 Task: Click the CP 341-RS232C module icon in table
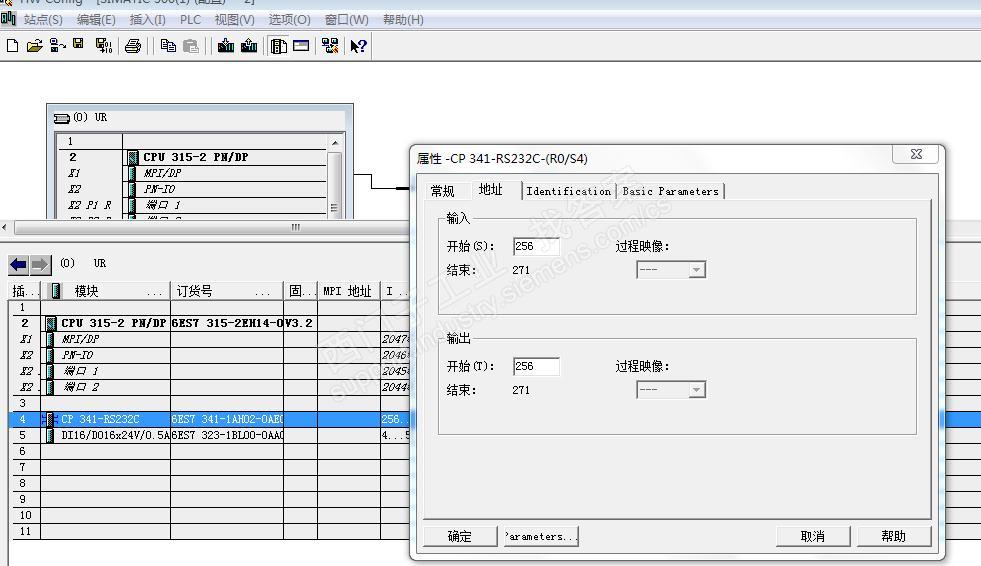pos(49,419)
